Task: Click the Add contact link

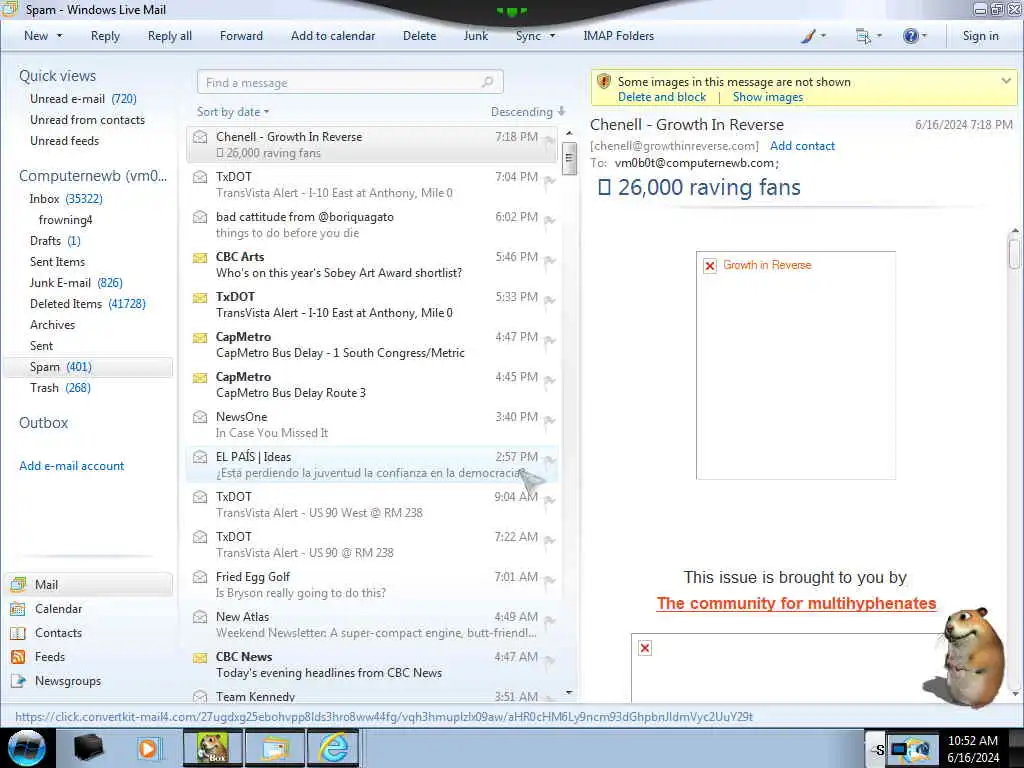Action: tap(802, 146)
